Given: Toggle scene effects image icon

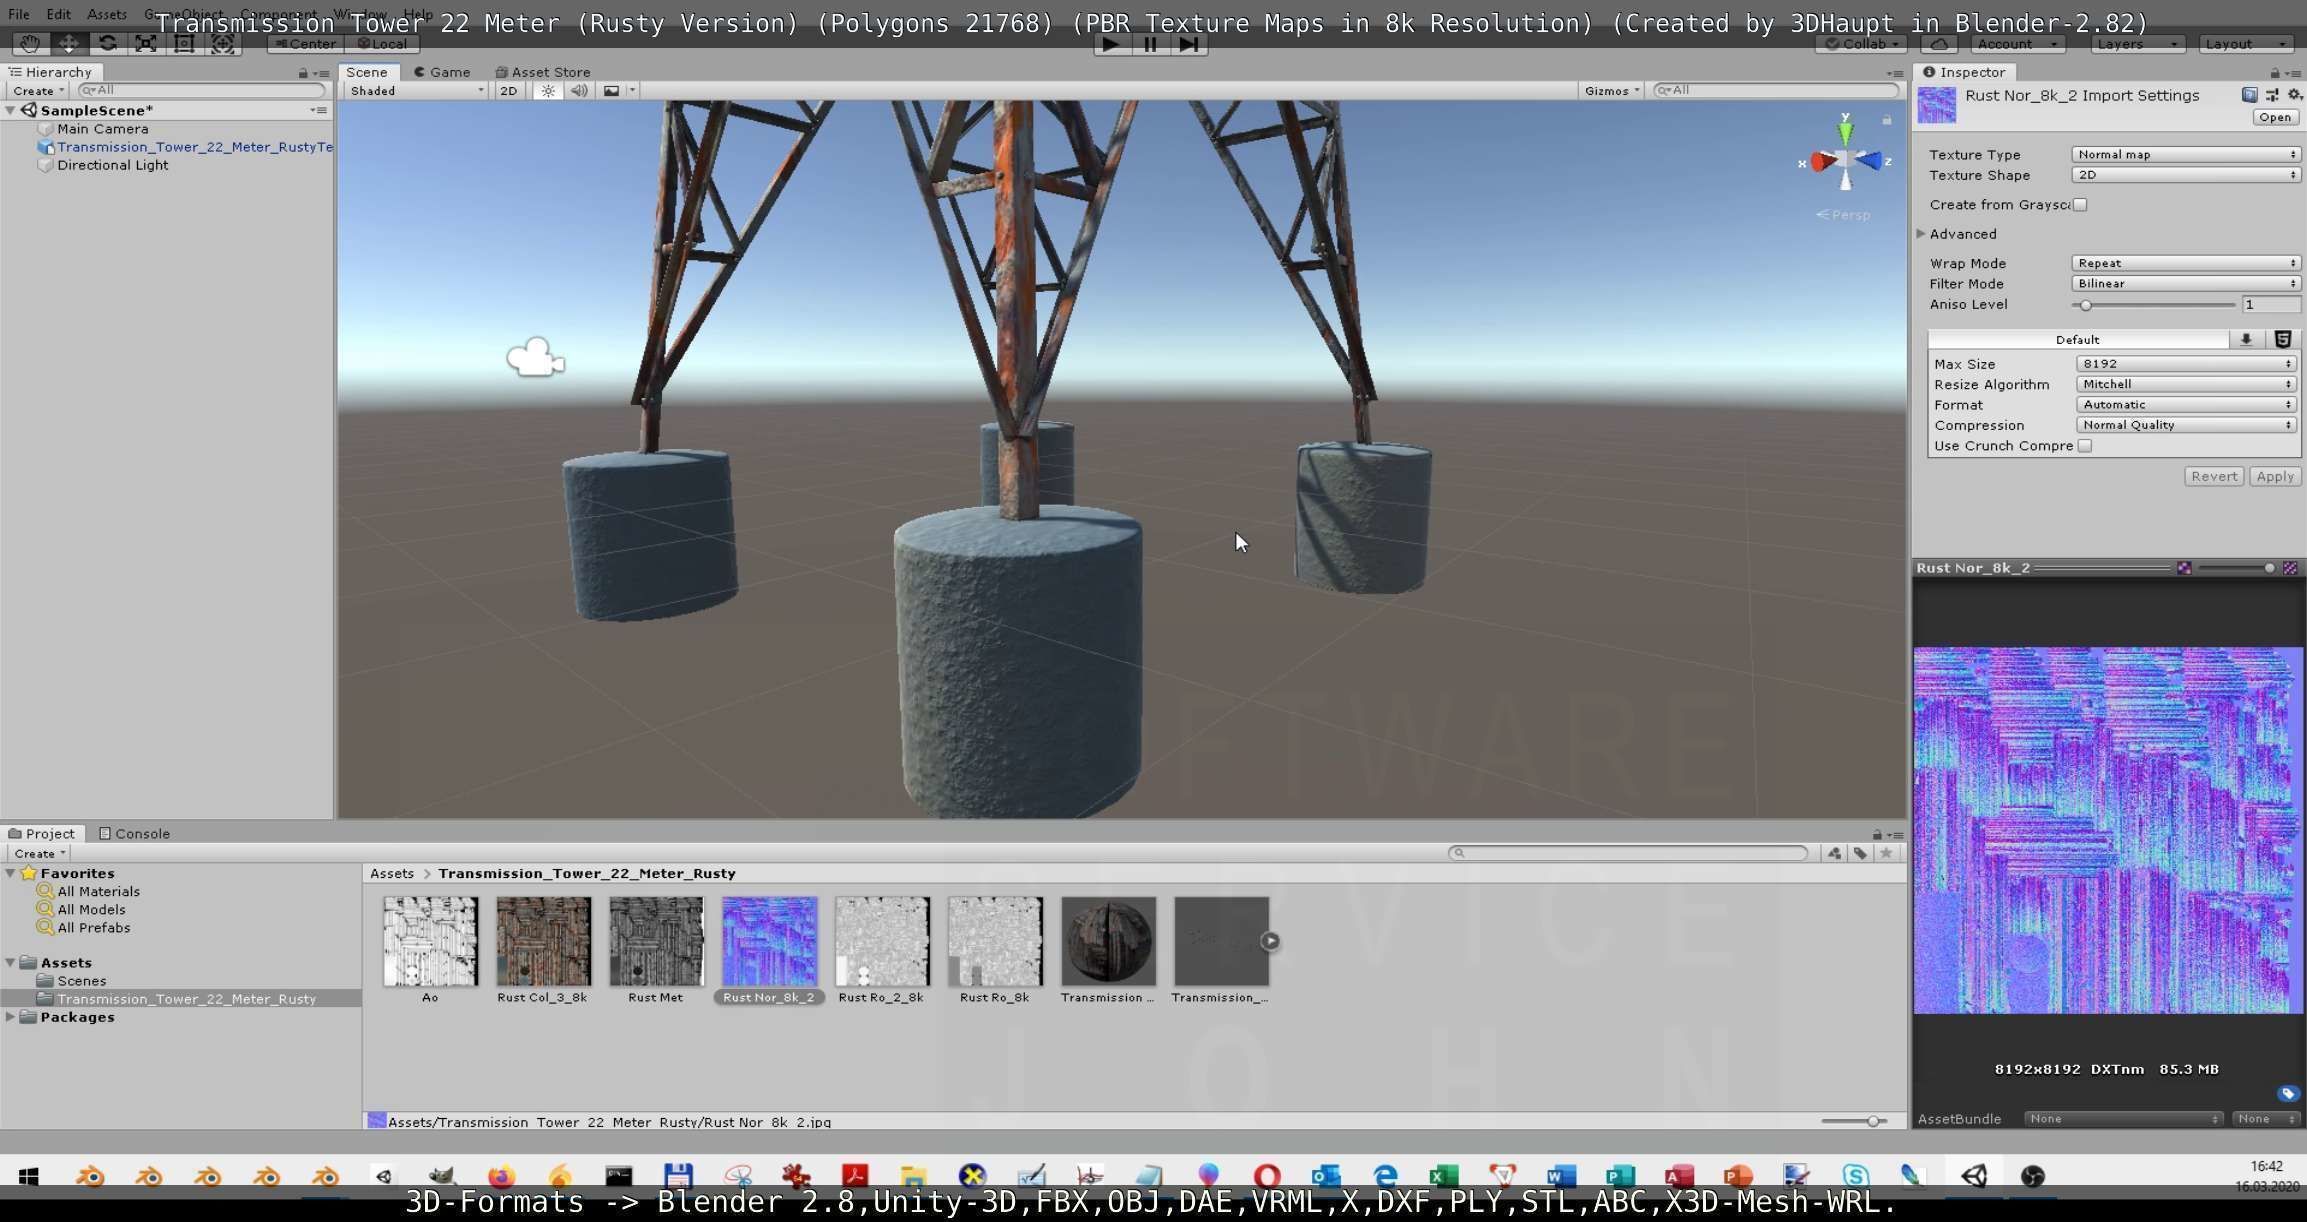Looking at the screenshot, I should pos(611,91).
